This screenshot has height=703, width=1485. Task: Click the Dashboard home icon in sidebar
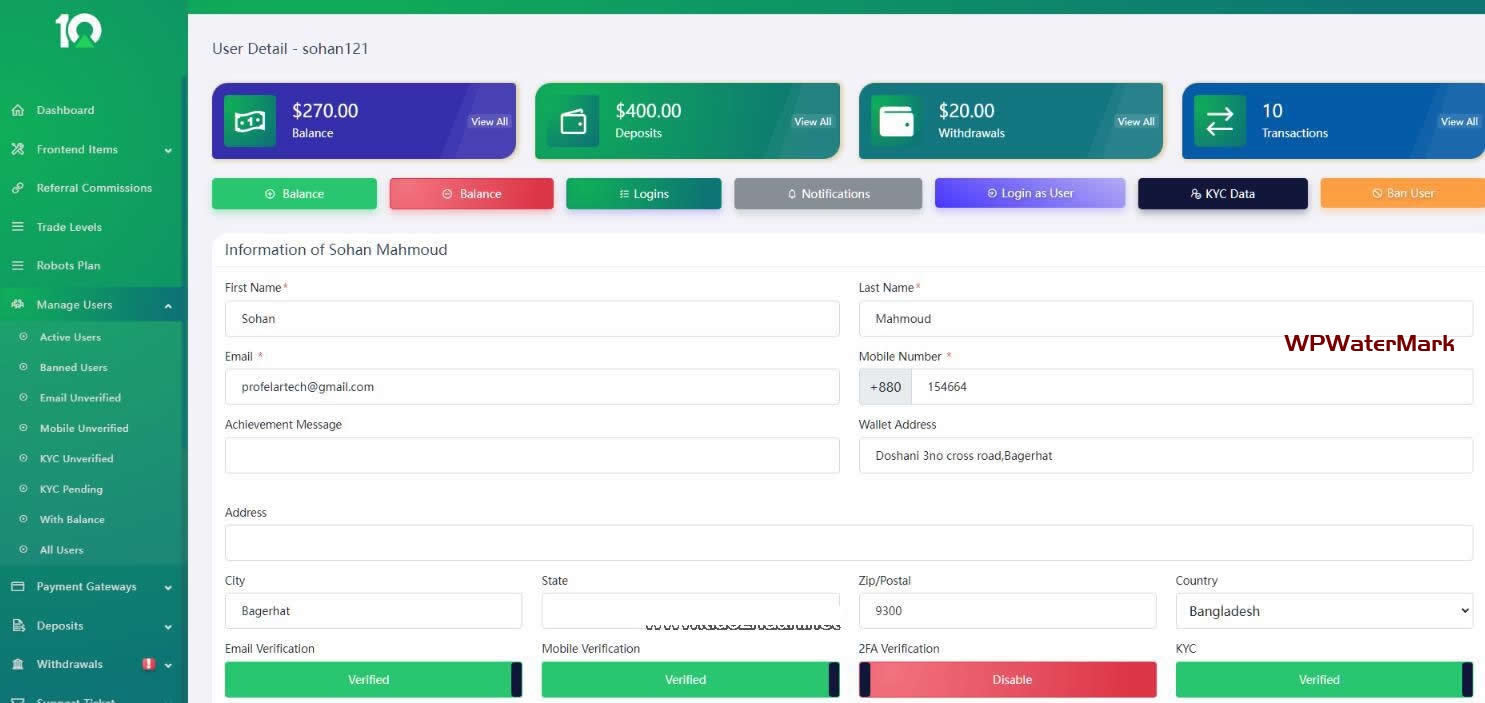(x=17, y=110)
